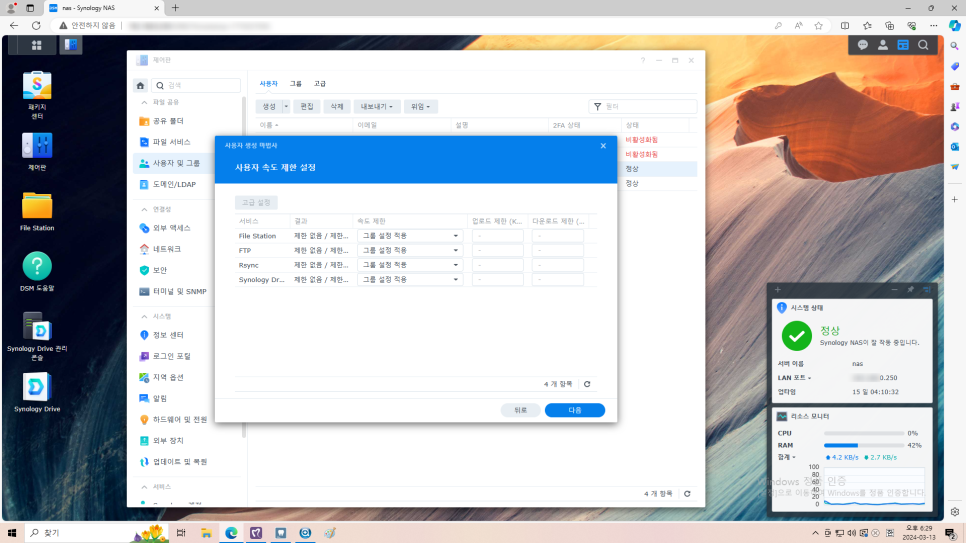Open the DSM user options icon
Image resolution: width=966 pixels, height=543 pixels.
[883, 45]
